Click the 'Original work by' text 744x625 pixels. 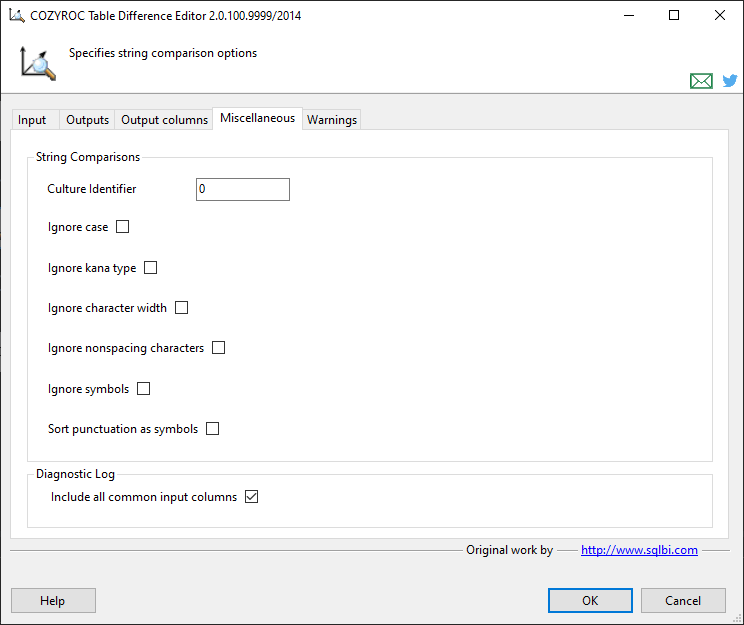click(x=510, y=550)
